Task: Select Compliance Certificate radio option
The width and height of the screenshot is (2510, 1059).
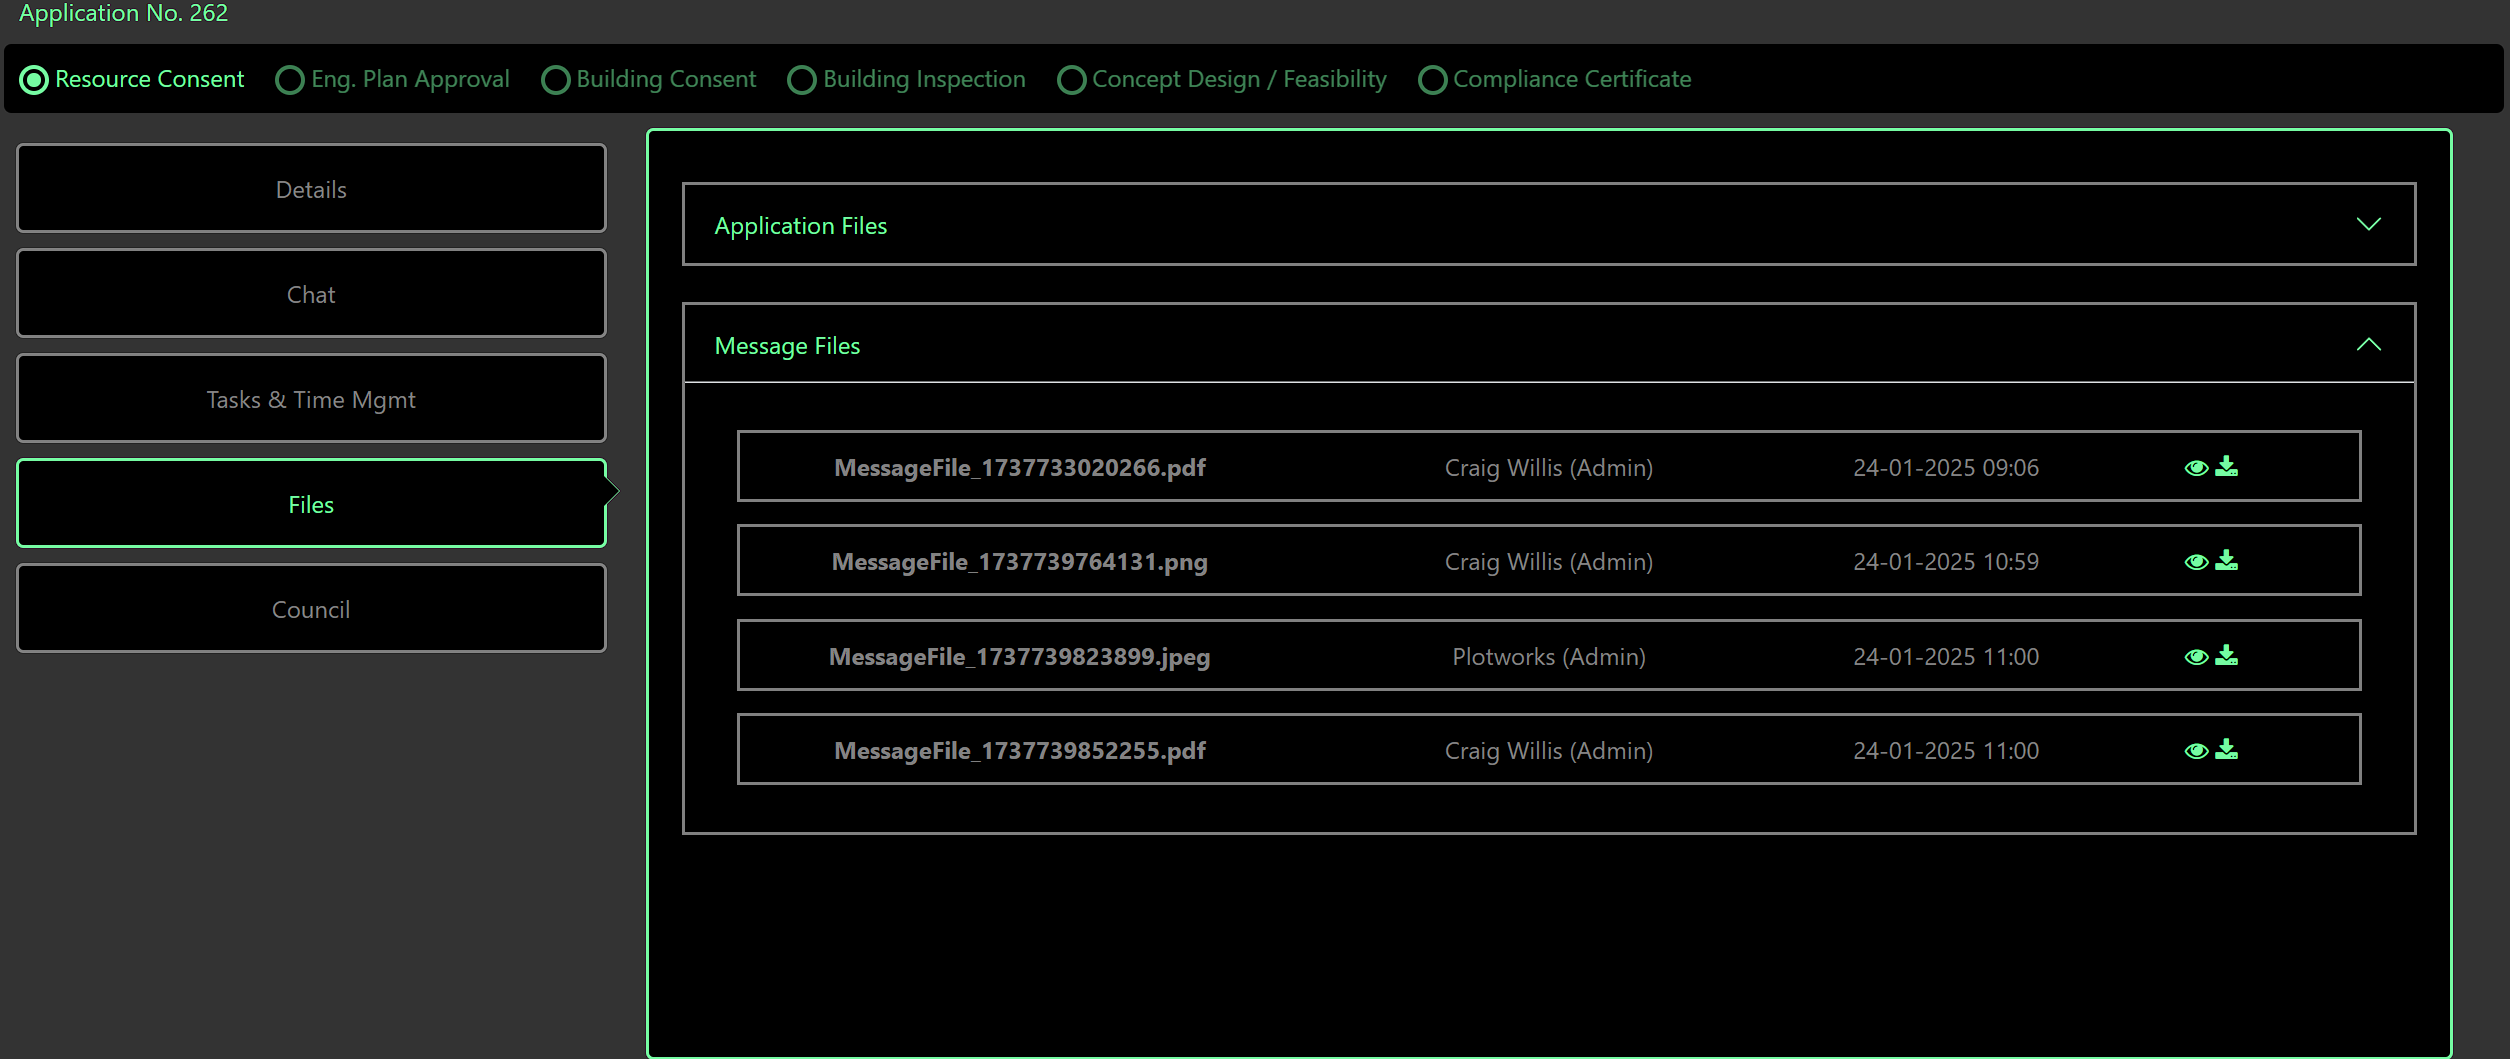Action: 1432,80
